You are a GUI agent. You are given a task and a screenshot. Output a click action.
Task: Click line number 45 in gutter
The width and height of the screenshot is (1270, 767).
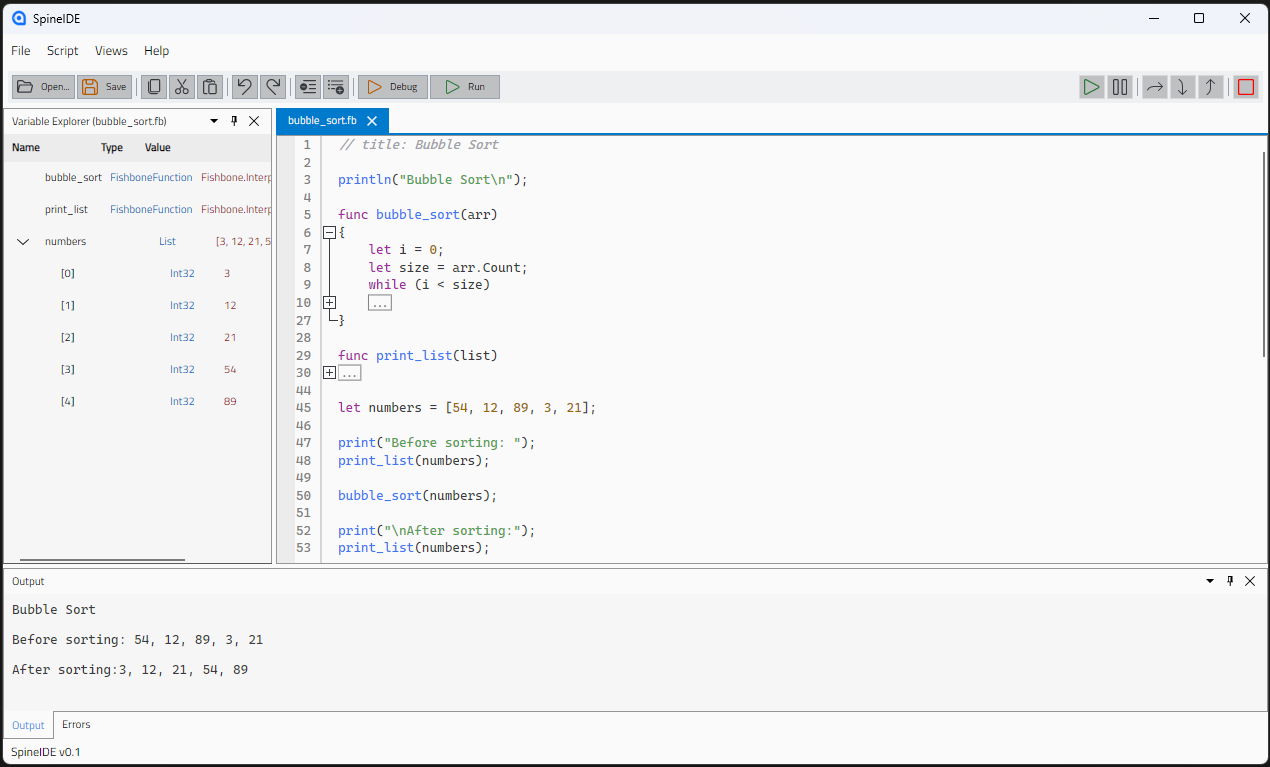[304, 407]
